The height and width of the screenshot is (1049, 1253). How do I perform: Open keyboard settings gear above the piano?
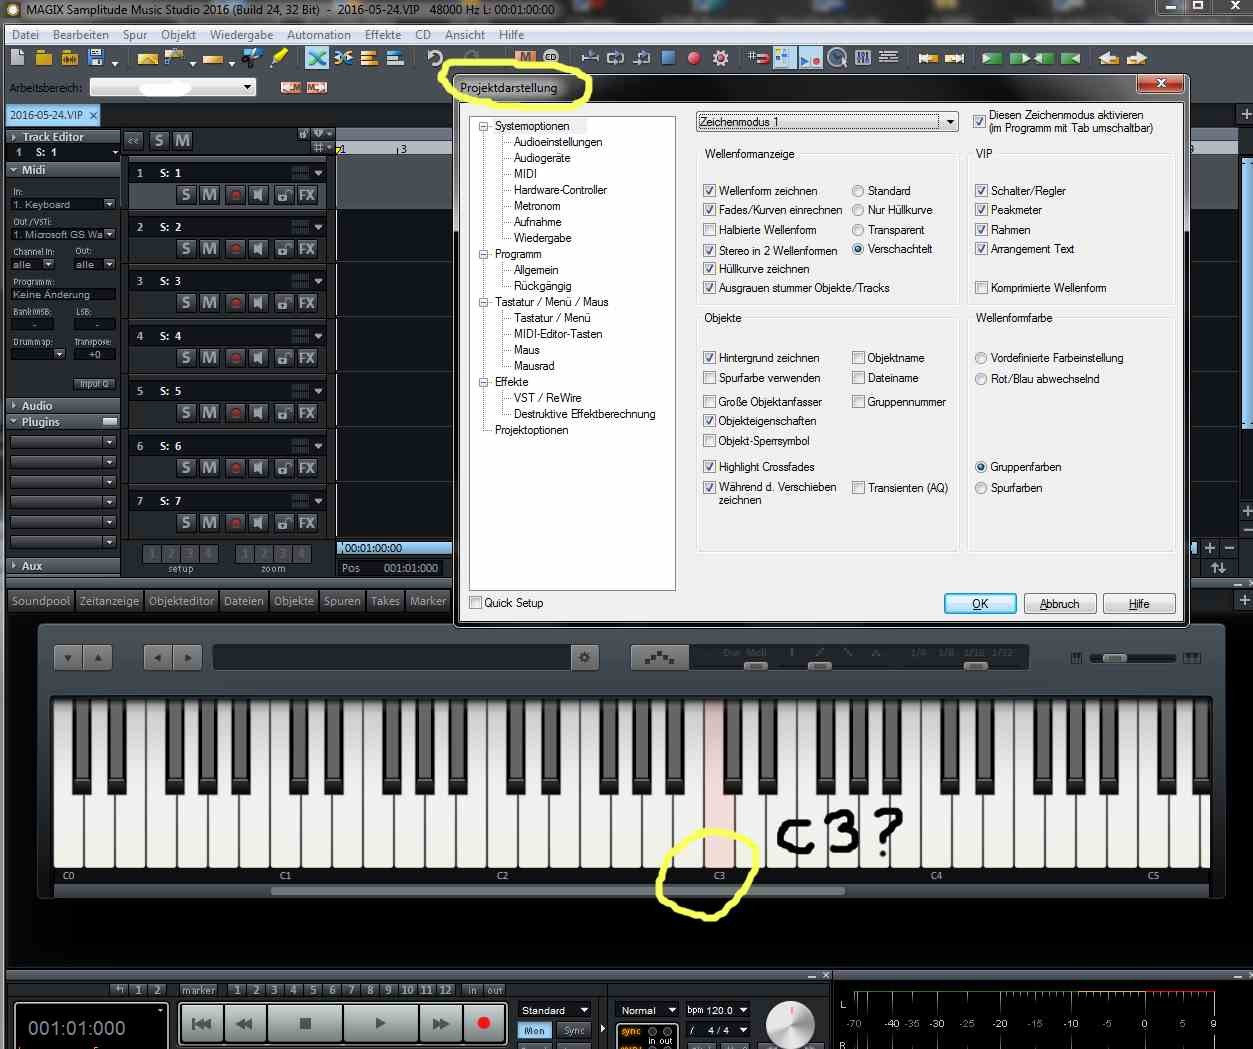point(585,657)
